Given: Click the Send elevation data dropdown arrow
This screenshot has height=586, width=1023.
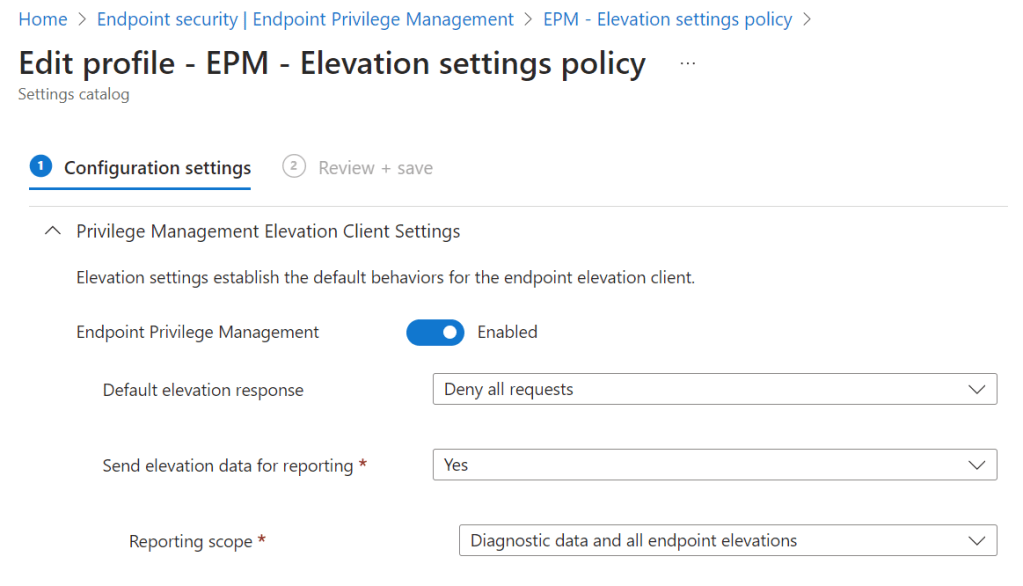Looking at the screenshot, I should (977, 465).
